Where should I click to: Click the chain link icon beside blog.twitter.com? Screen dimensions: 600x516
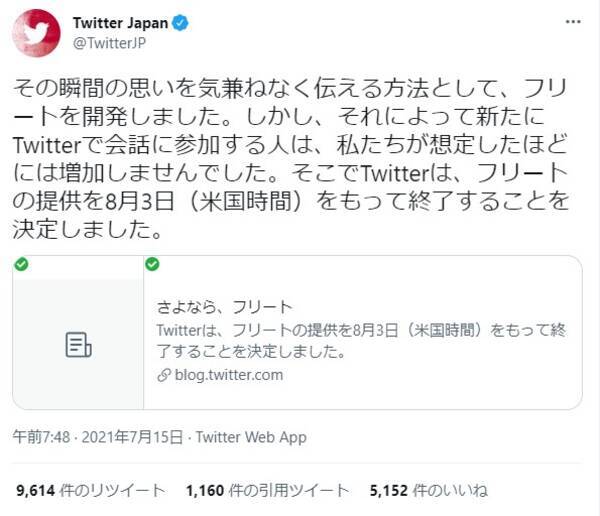tap(164, 375)
